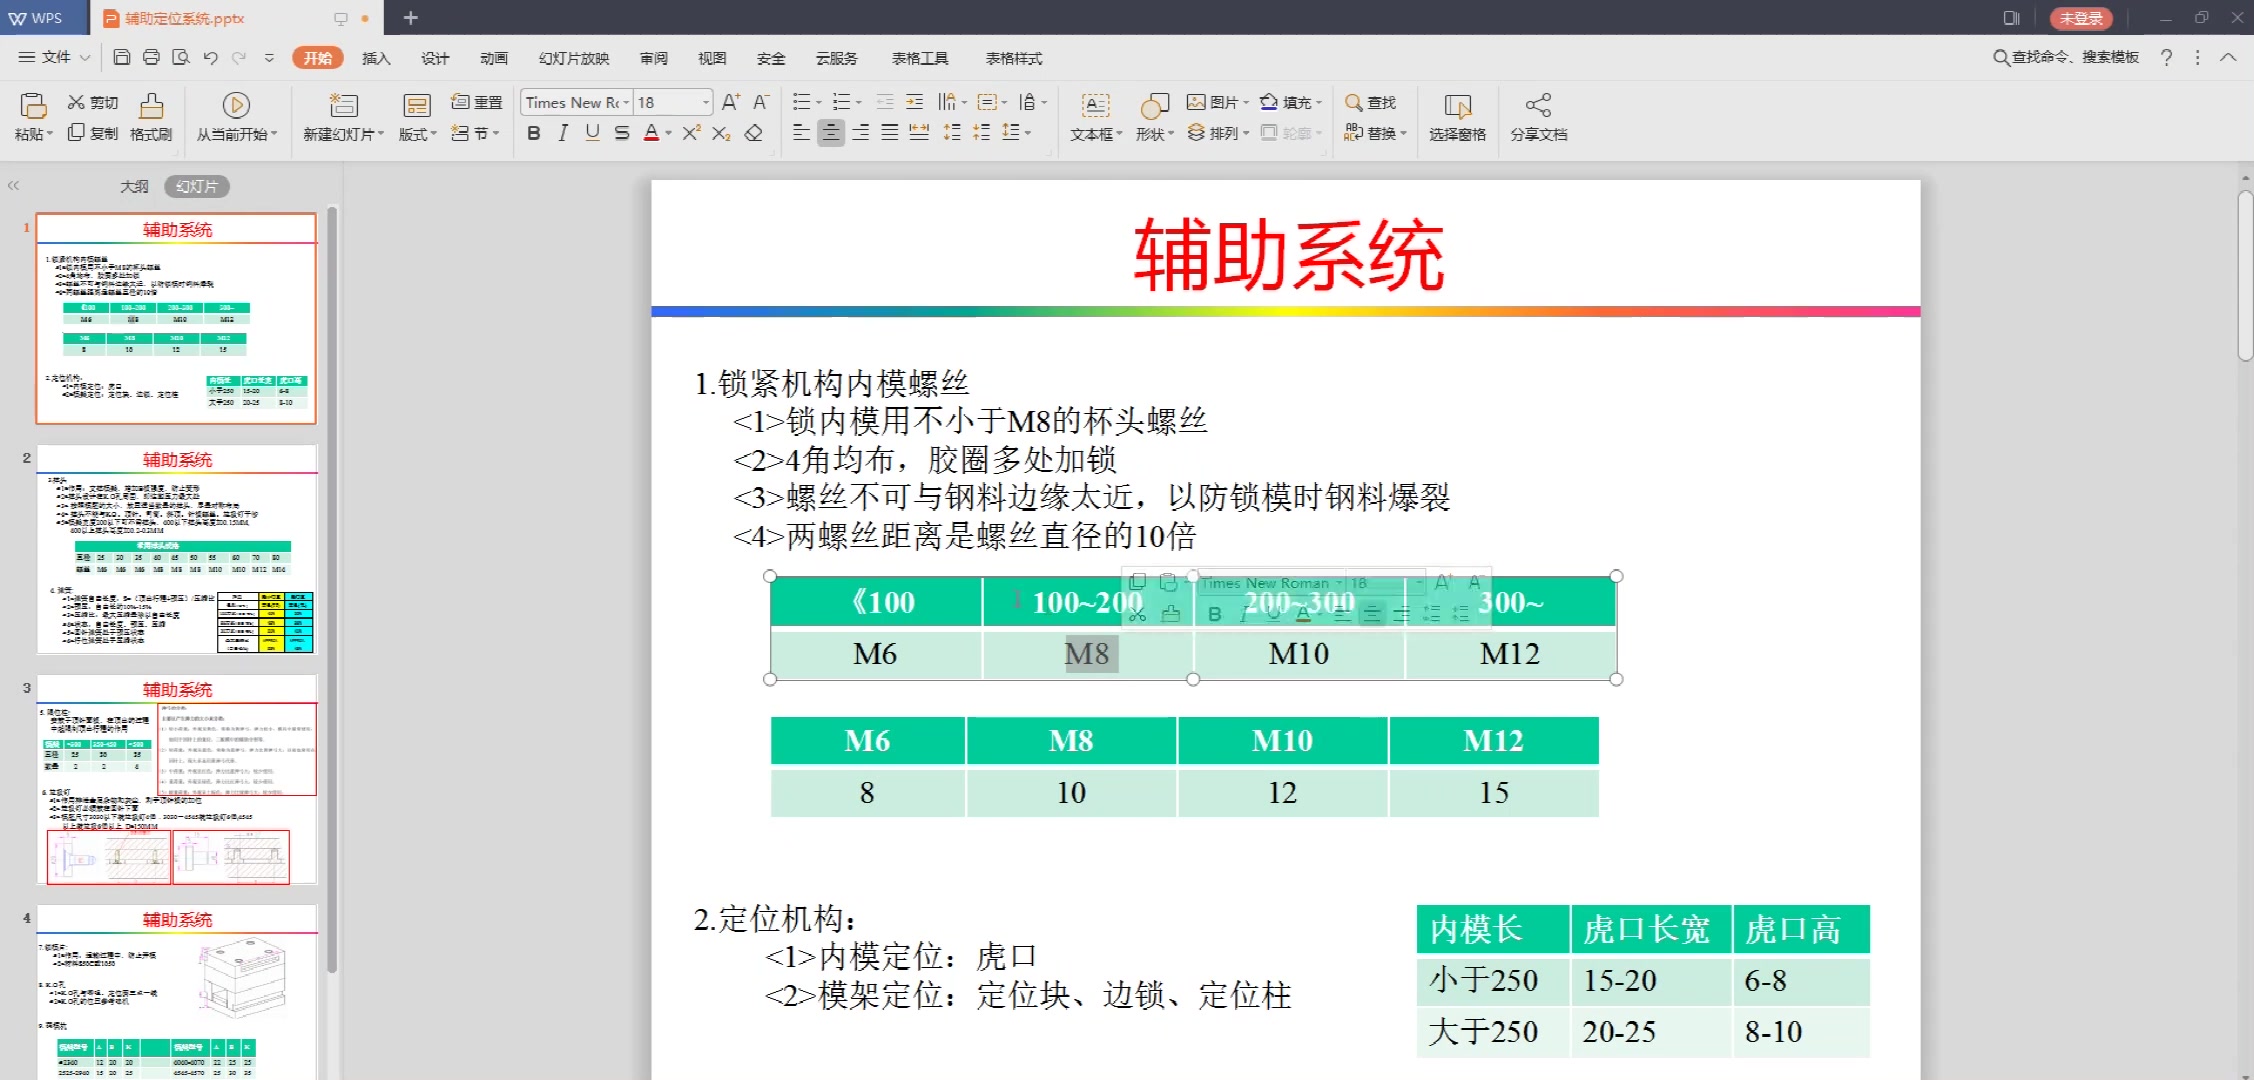Open the Selection Pane (选择窗格)
The width and height of the screenshot is (2254, 1080).
coord(1458,117)
